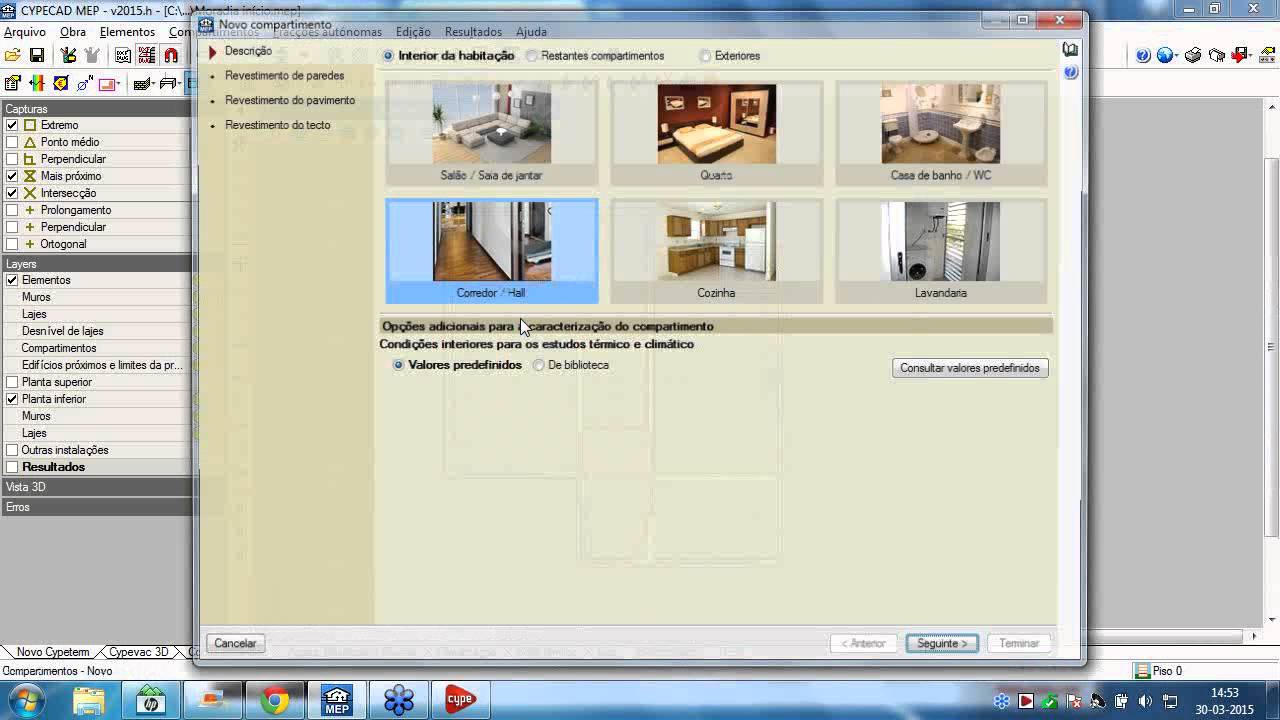Collapse the Layers panel header
This screenshot has height=720, width=1280.
[96, 263]
